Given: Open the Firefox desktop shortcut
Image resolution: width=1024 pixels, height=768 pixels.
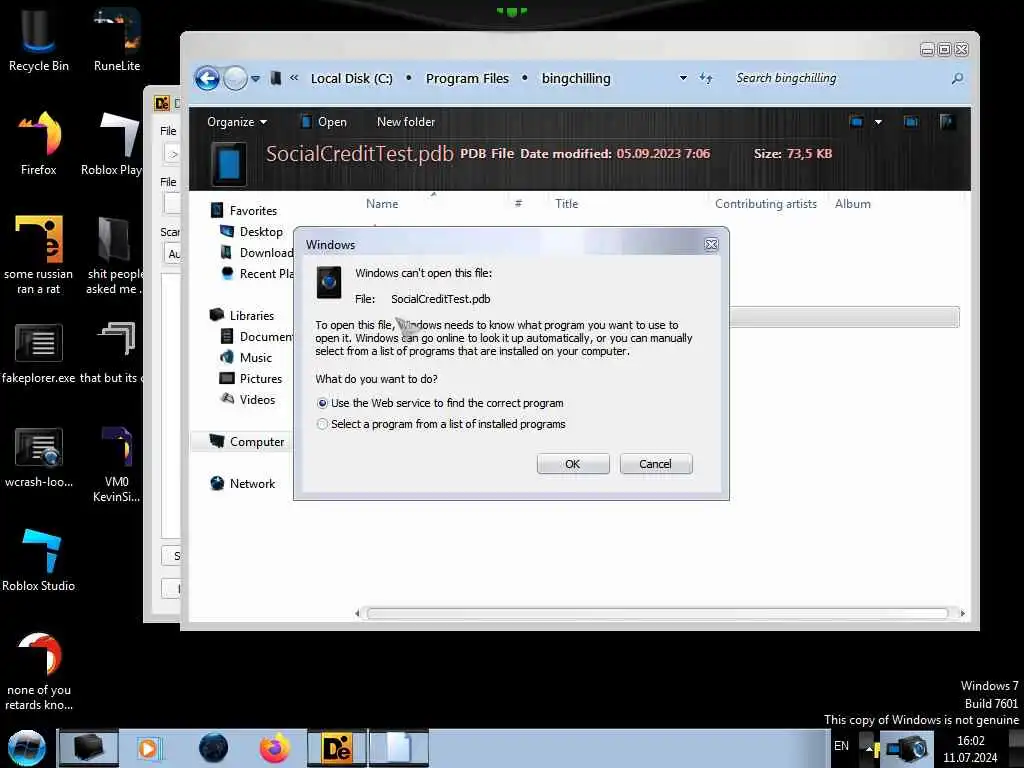Looking at the screenshot, I should (39, 144).
